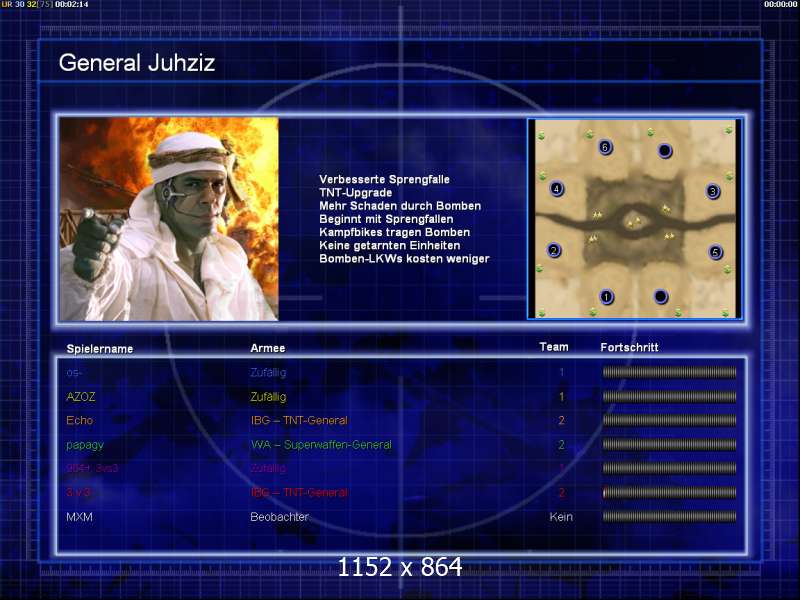
Task: Click papagy's WA – Superwaffen-General army entry
Action: tap(321, 444)
